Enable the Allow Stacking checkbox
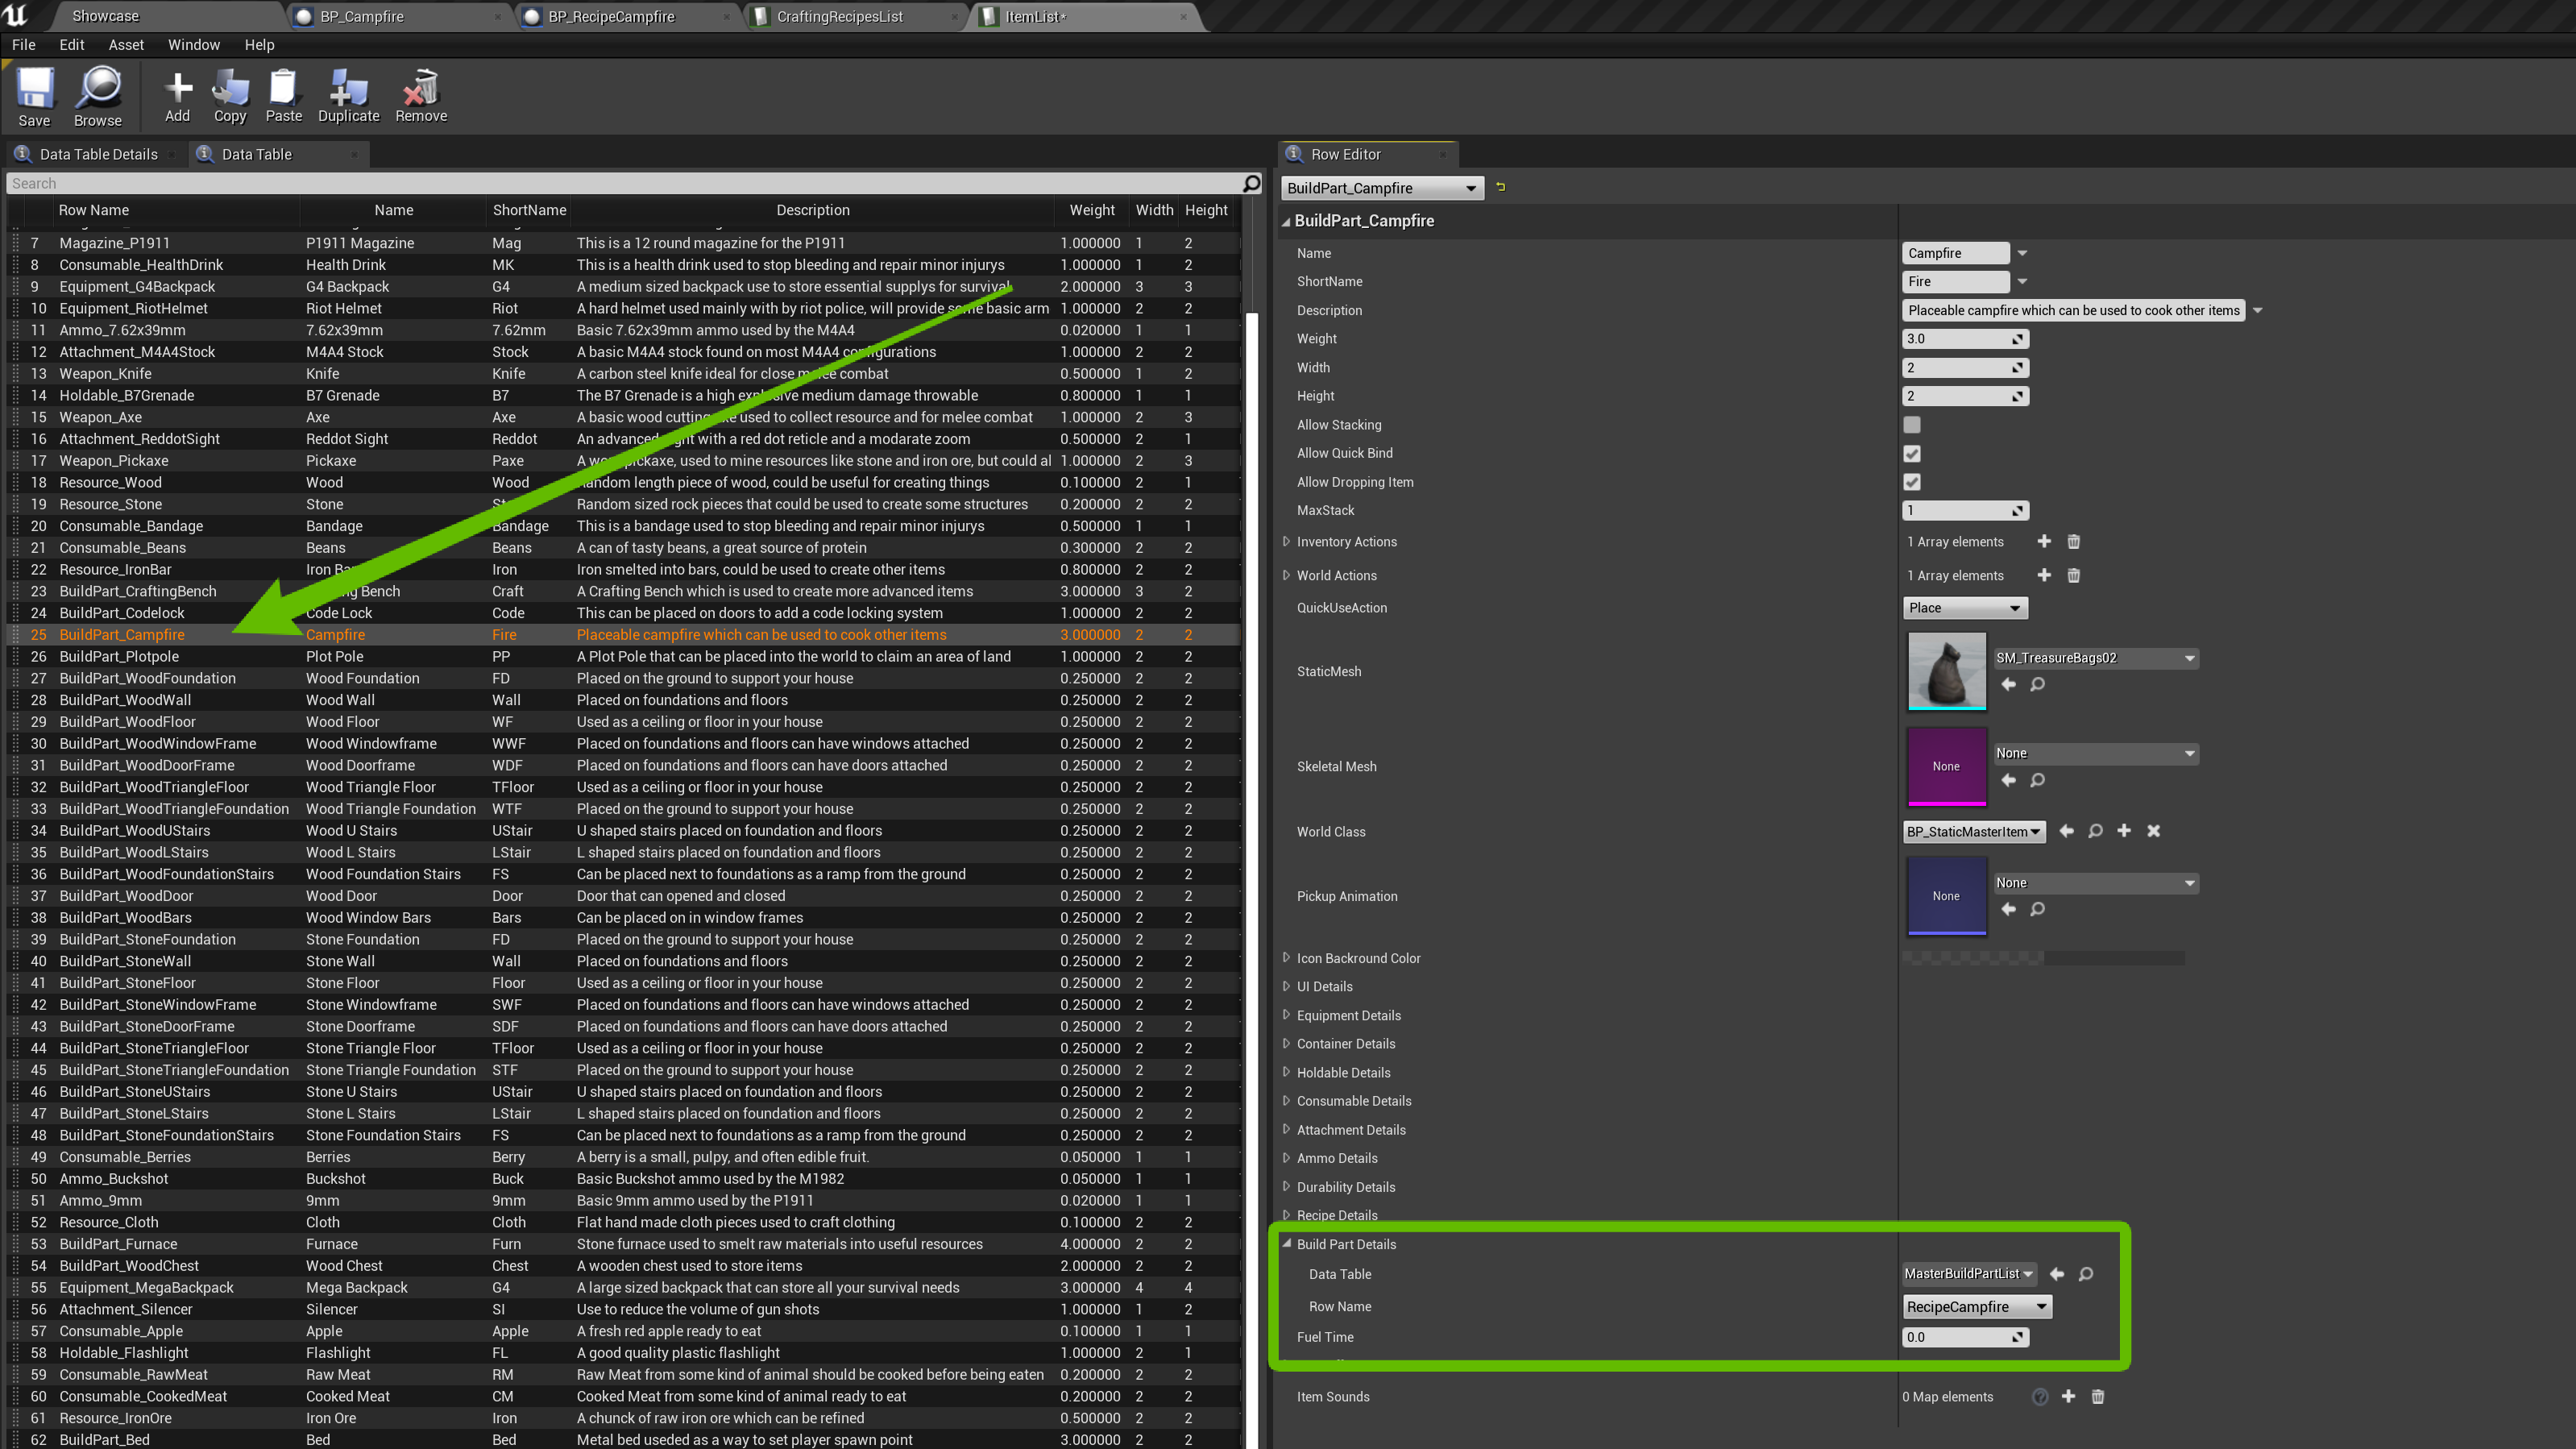The height and width of the screenshot is (1449, 2576). coord(1912,424)
